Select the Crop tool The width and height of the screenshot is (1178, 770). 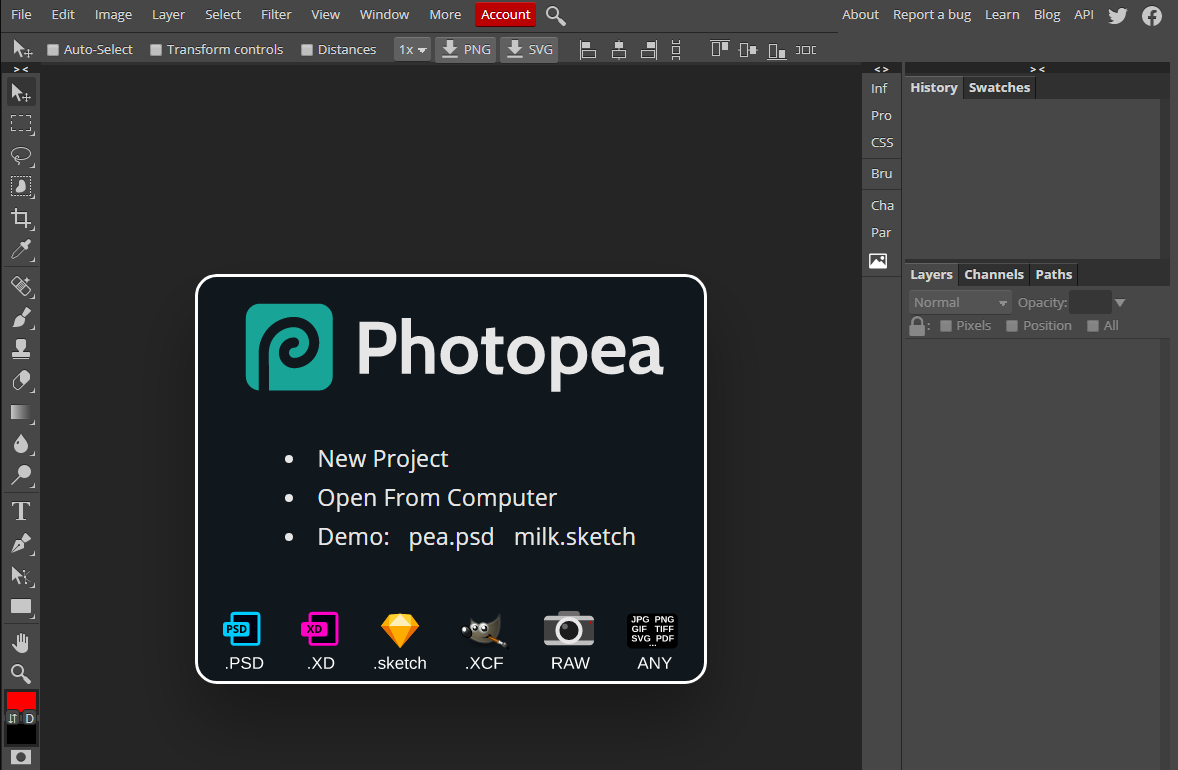pos(21,219)
